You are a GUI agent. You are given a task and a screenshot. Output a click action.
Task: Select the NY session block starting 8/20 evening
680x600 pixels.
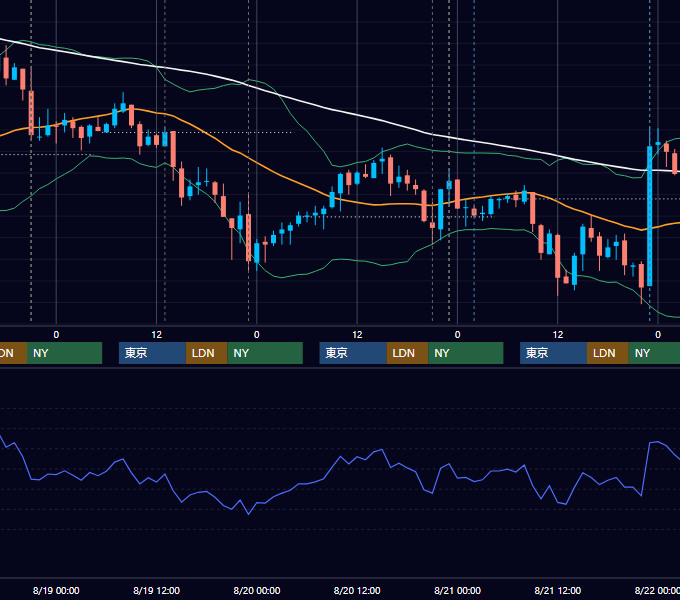pos(466,353)
